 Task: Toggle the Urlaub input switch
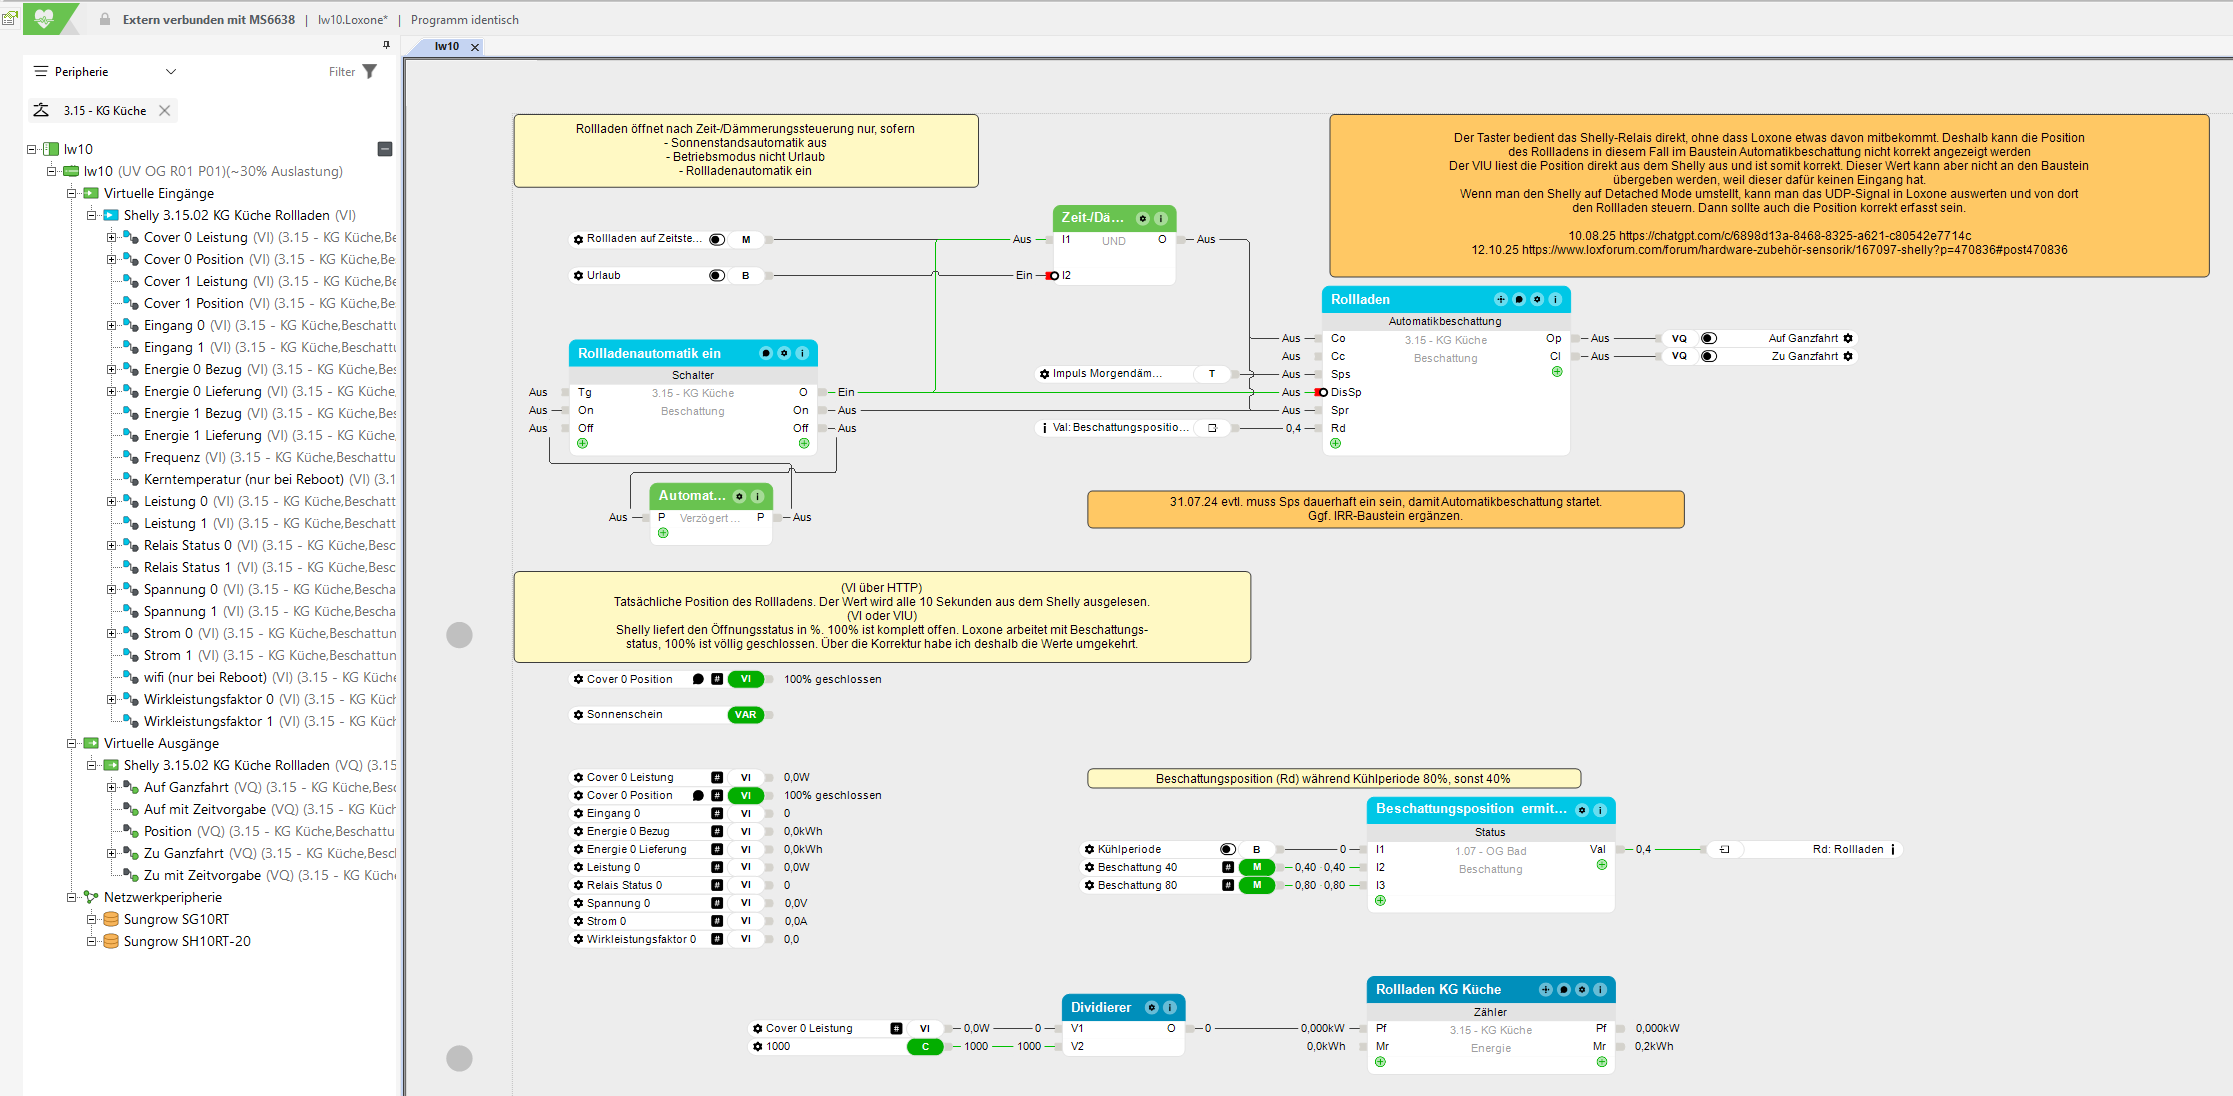point(717,275)
